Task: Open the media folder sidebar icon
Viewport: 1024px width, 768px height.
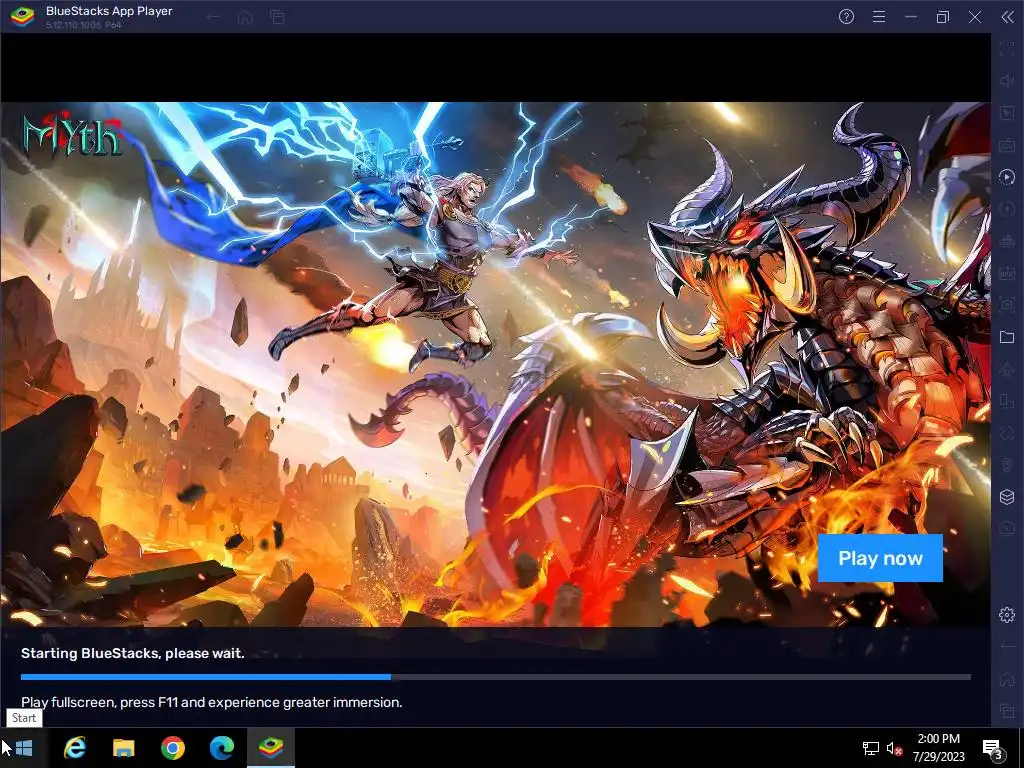Action: [1007, 337]
